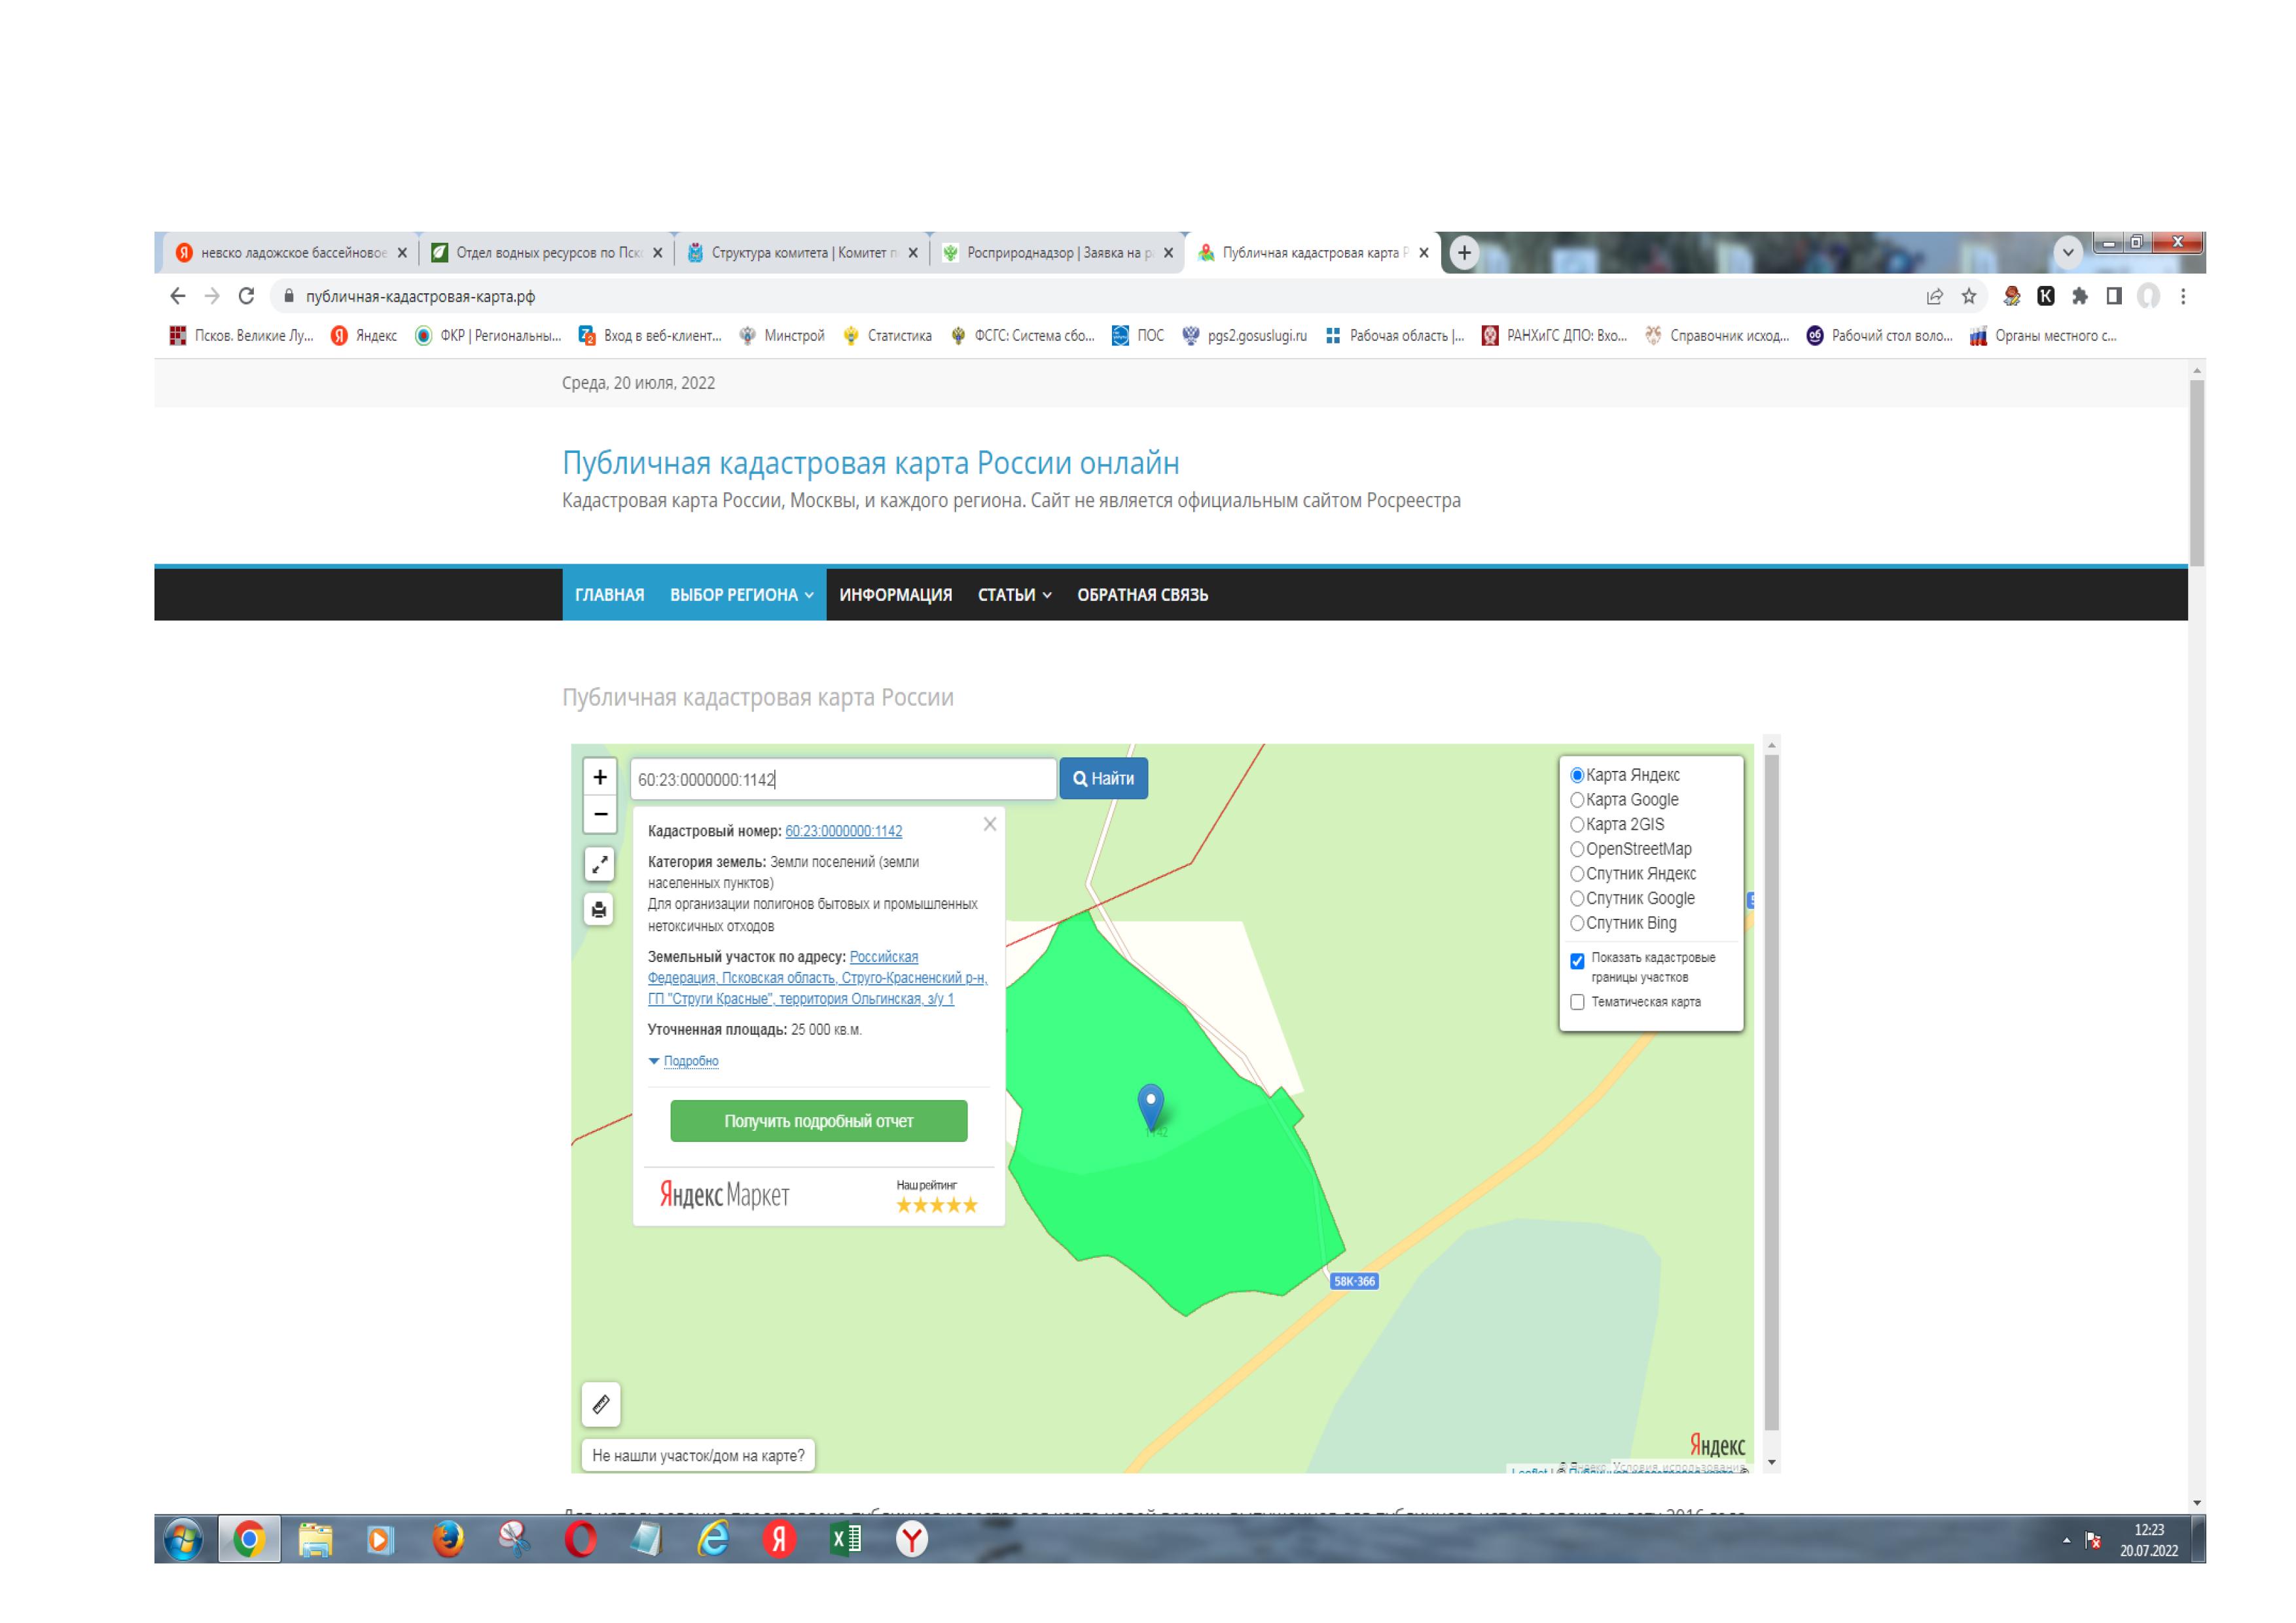
Task: Toggle fullscreen map view icon
Action: 599,865
